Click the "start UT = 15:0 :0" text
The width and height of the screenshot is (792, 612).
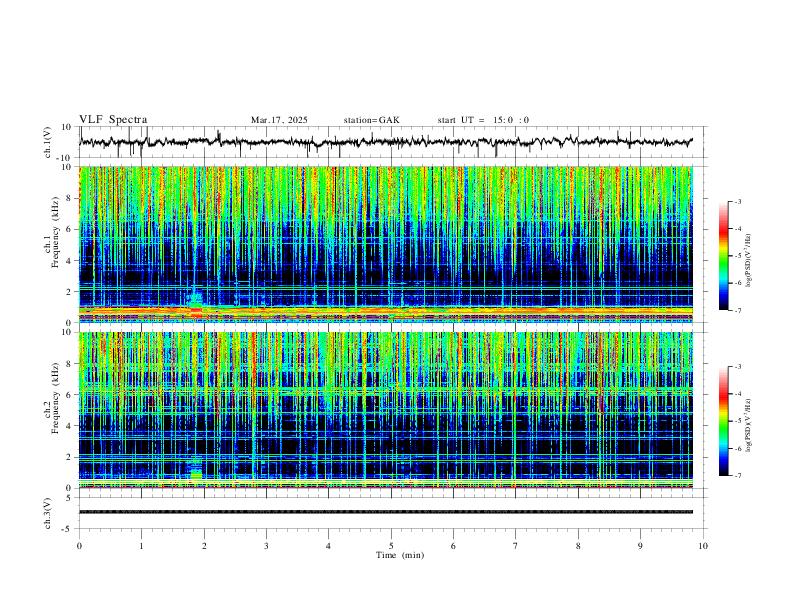pos(483,120)
